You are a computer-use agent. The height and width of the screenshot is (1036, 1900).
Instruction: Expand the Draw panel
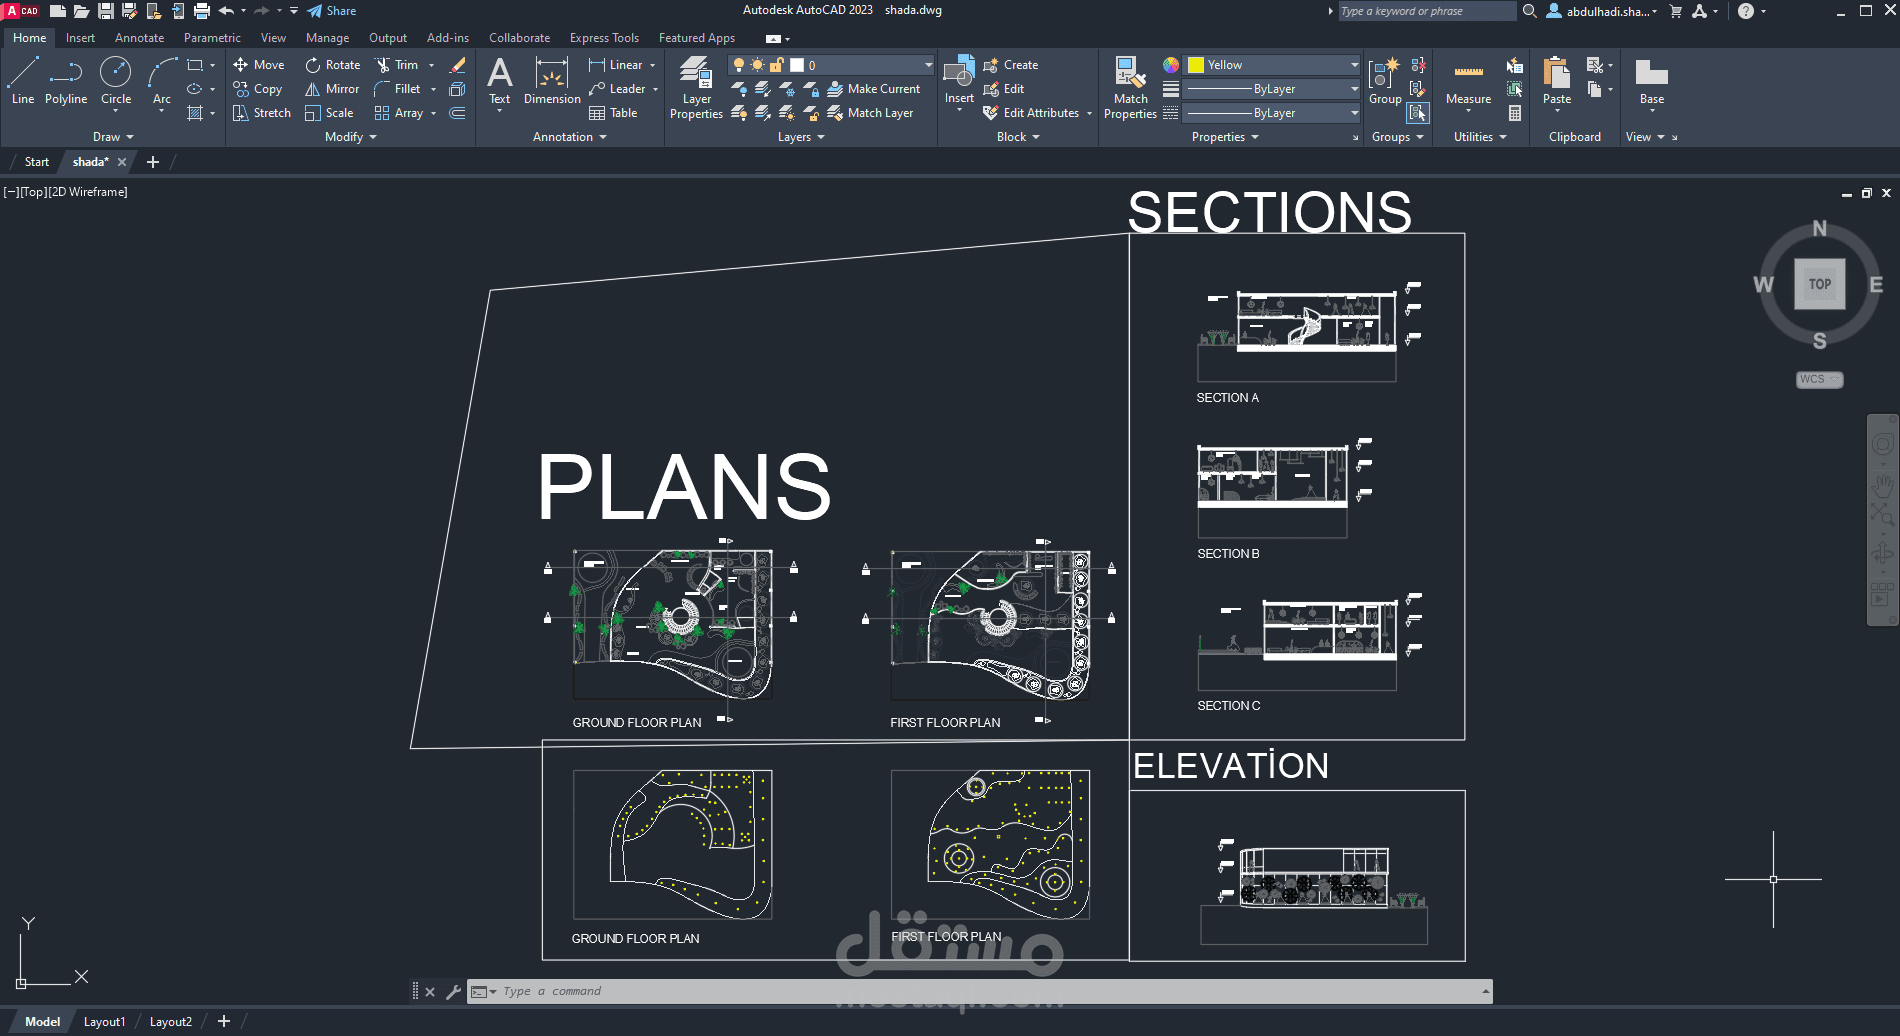pos(113,137)
